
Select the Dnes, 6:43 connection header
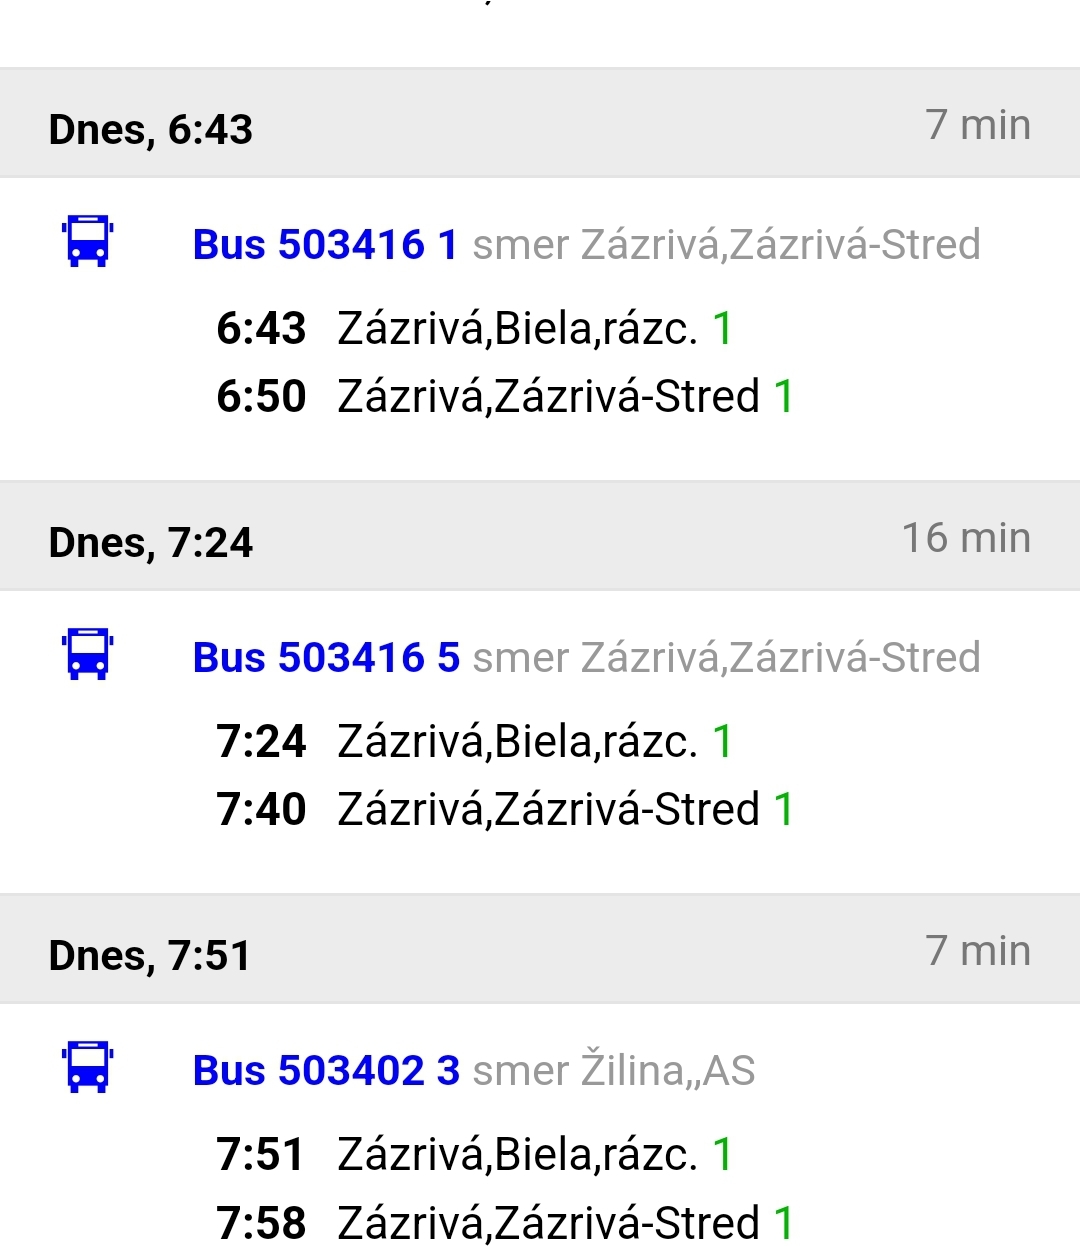coord(151,130)
